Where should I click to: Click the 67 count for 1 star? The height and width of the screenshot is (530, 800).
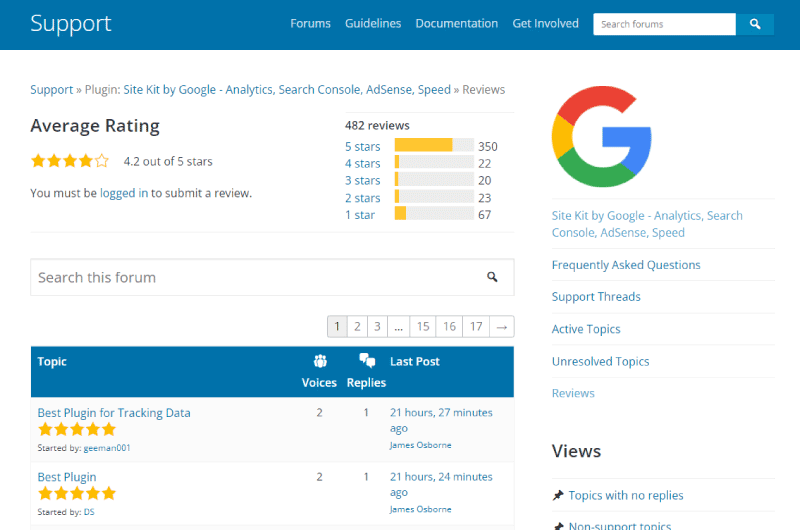(485, 215)
